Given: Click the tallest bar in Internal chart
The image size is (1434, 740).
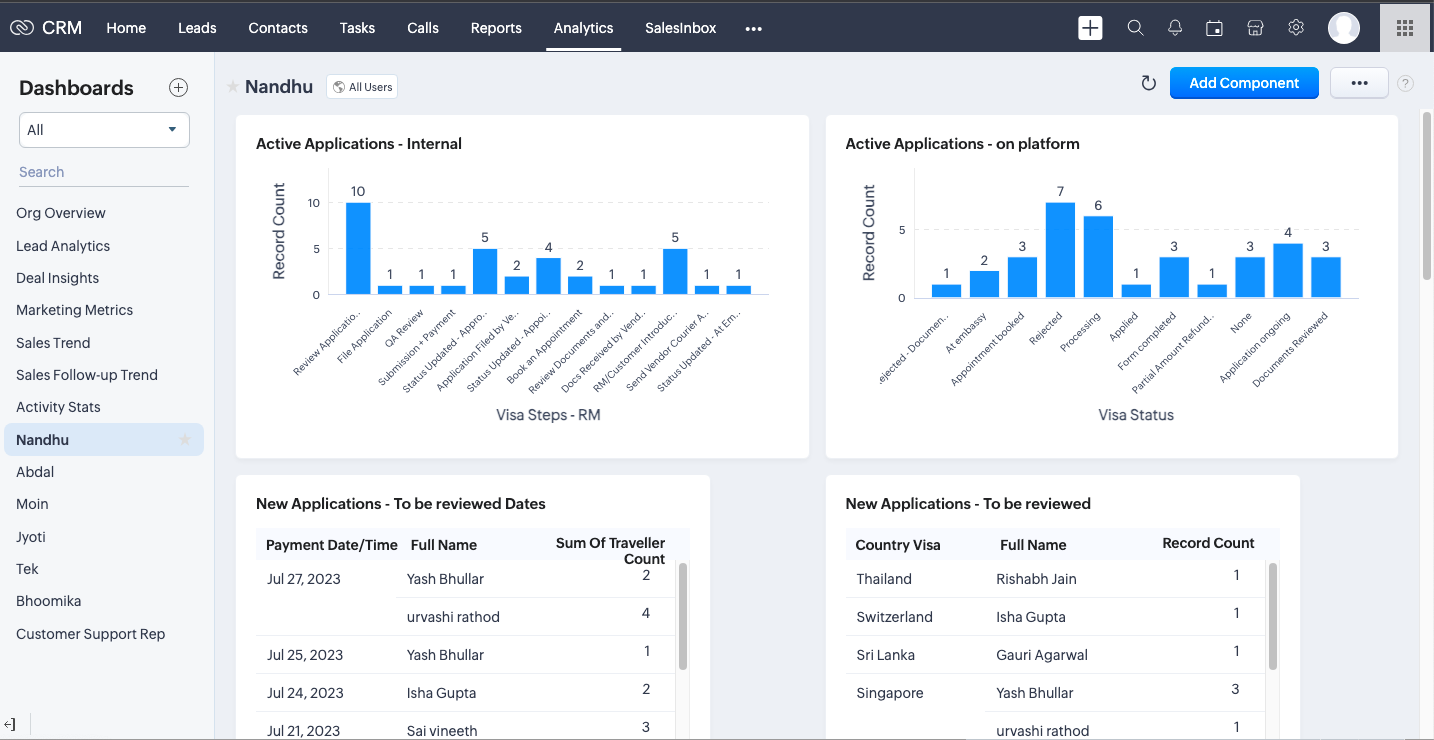Looking at the screenshot, I should click(x=358, y=248).
